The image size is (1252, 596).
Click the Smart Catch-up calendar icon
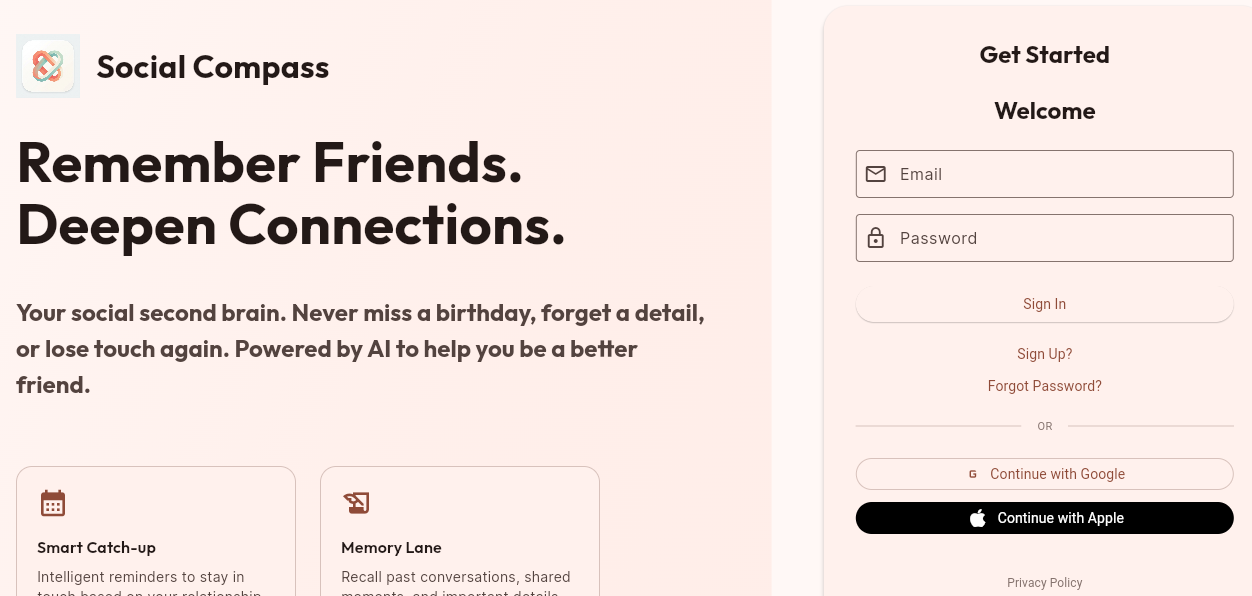point(53,503)
